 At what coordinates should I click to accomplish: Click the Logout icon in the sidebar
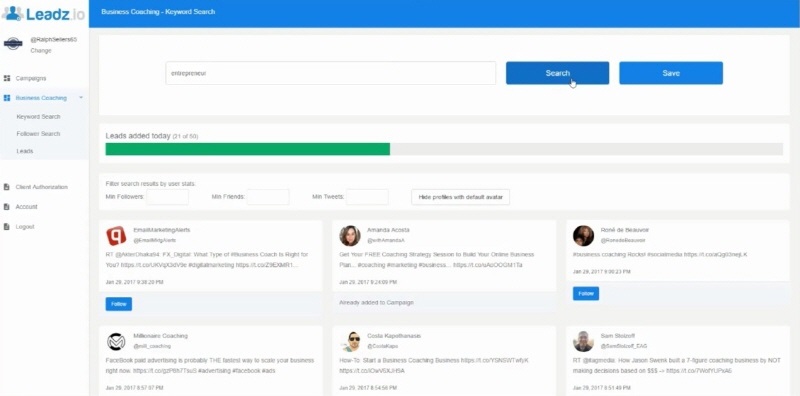(7, 227)
